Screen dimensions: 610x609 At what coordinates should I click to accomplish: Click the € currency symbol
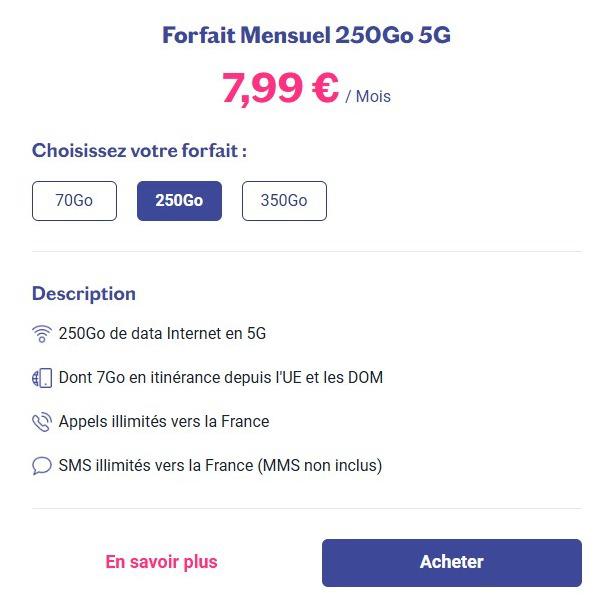pos(325,88)
